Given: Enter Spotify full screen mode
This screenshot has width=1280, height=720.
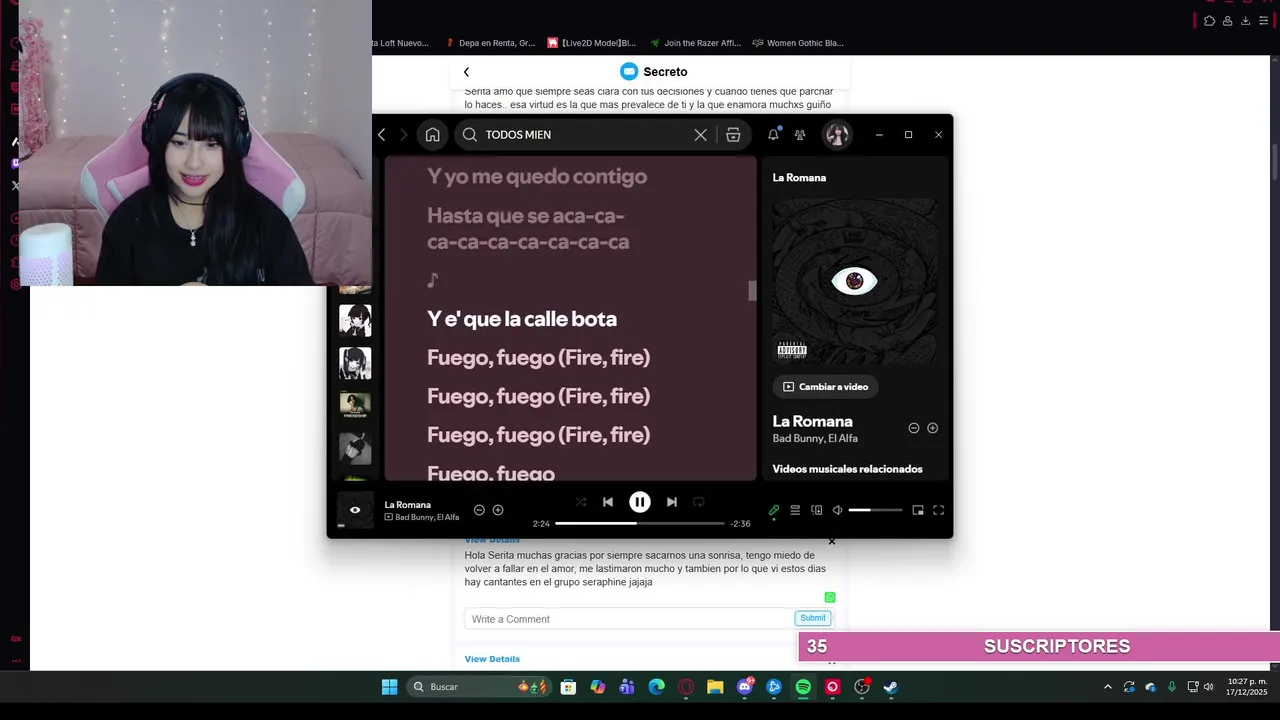Looking at the screenshot, I should pyautogui.click(x=939, y=510).
